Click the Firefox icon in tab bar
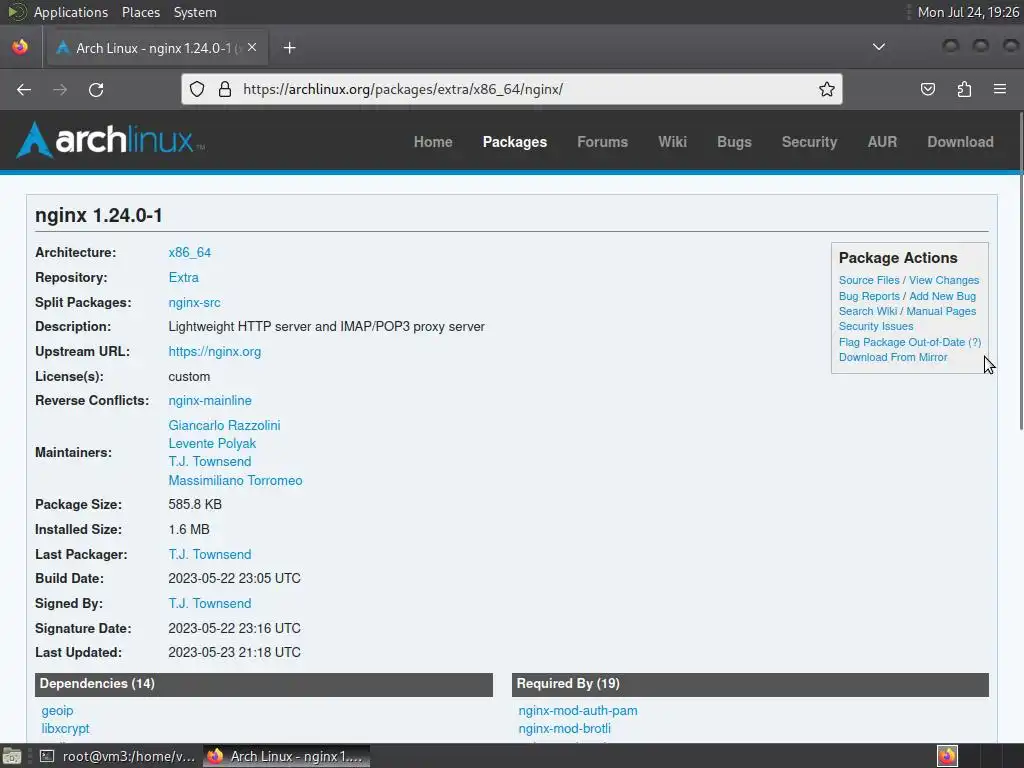Viewport: 1024px width, 768px height. pos(20,47)
